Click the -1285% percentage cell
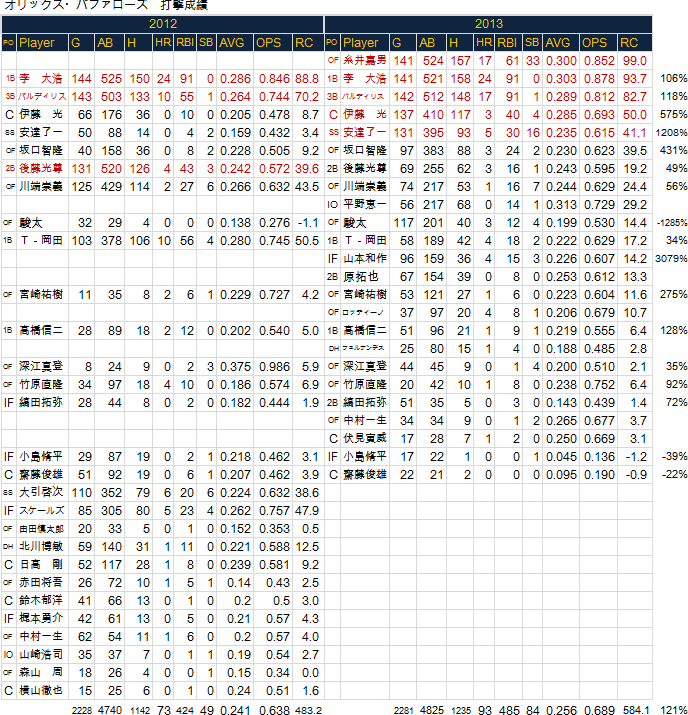The width and height of the screenshot is (688, 715). pos(672,223)
